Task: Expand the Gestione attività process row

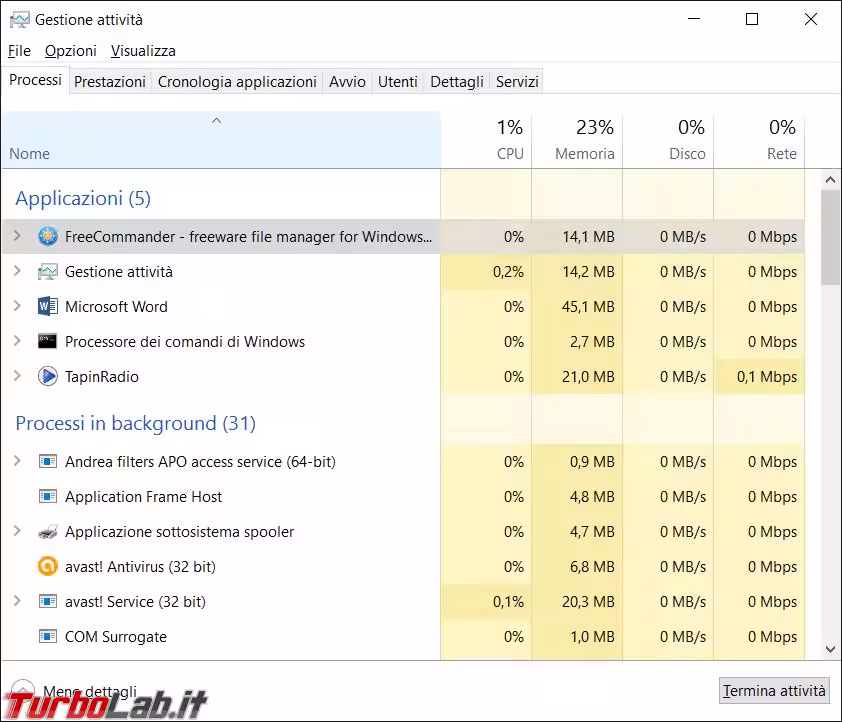Action: pos(17,271)
